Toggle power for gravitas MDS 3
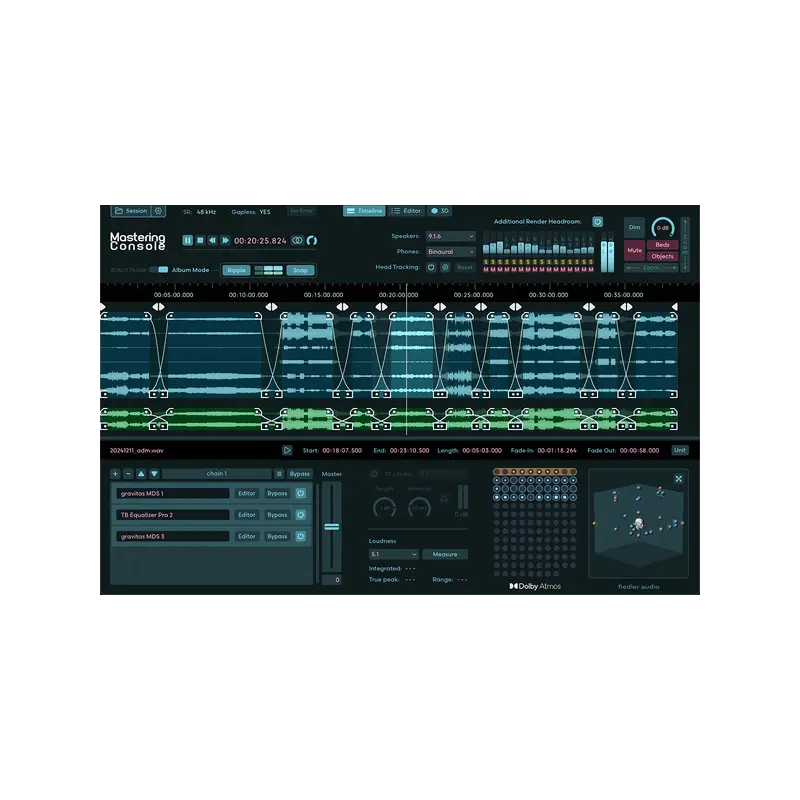This screenshot has width=800, height=800. [301, 536]
